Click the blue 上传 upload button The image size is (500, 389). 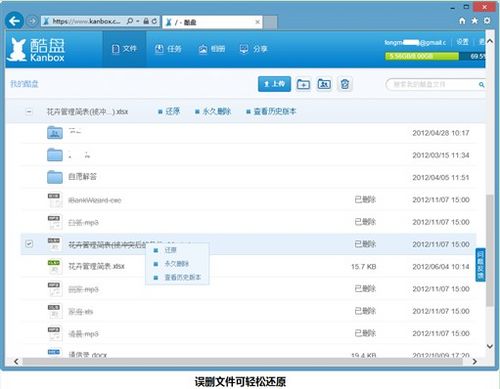[x=274, y=84]
